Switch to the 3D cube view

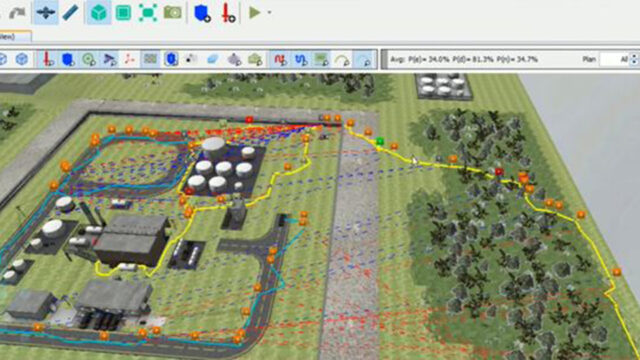click(x=98, y=13)
